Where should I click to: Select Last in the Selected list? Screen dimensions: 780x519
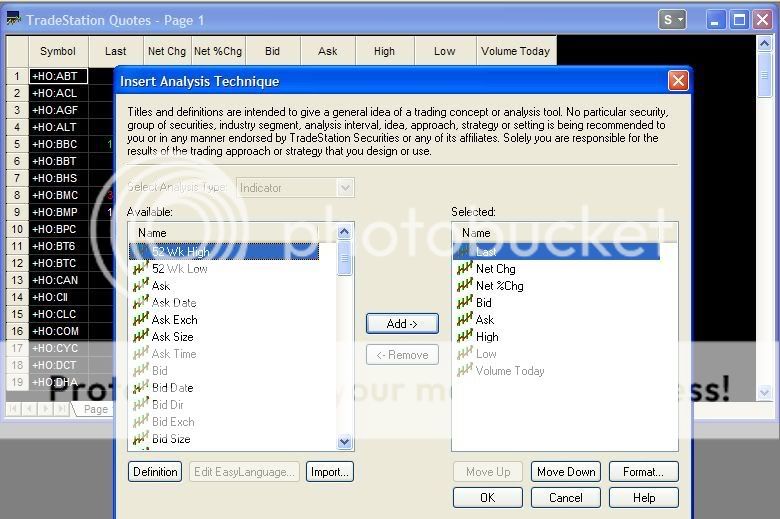point(556,251)
